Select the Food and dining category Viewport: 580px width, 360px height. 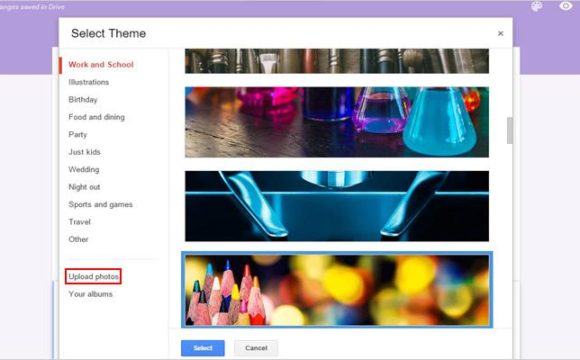click(97, 117)
